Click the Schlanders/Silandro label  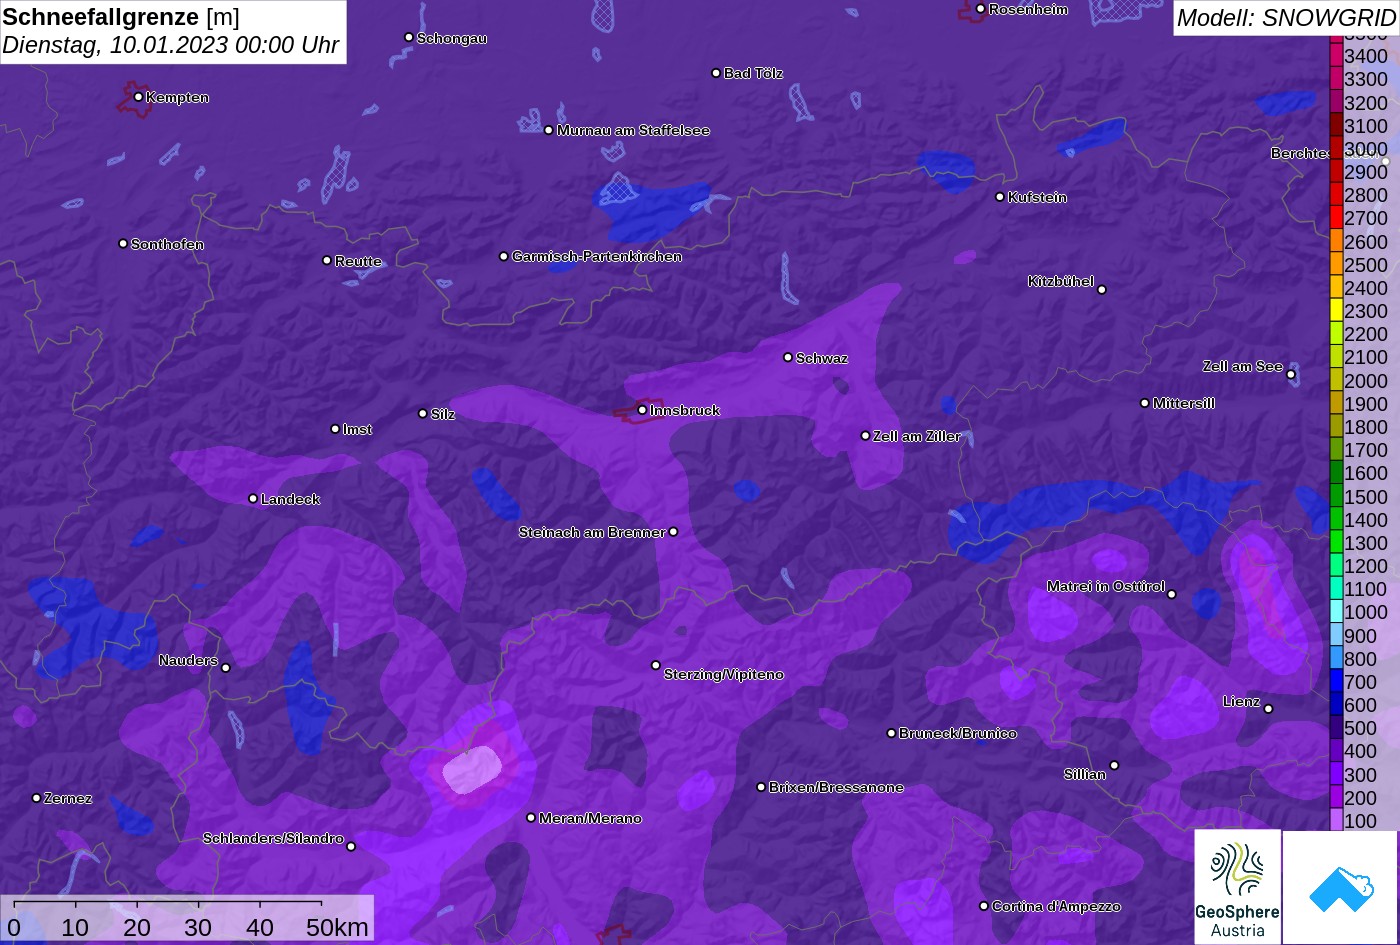click(x=273, y=838)
